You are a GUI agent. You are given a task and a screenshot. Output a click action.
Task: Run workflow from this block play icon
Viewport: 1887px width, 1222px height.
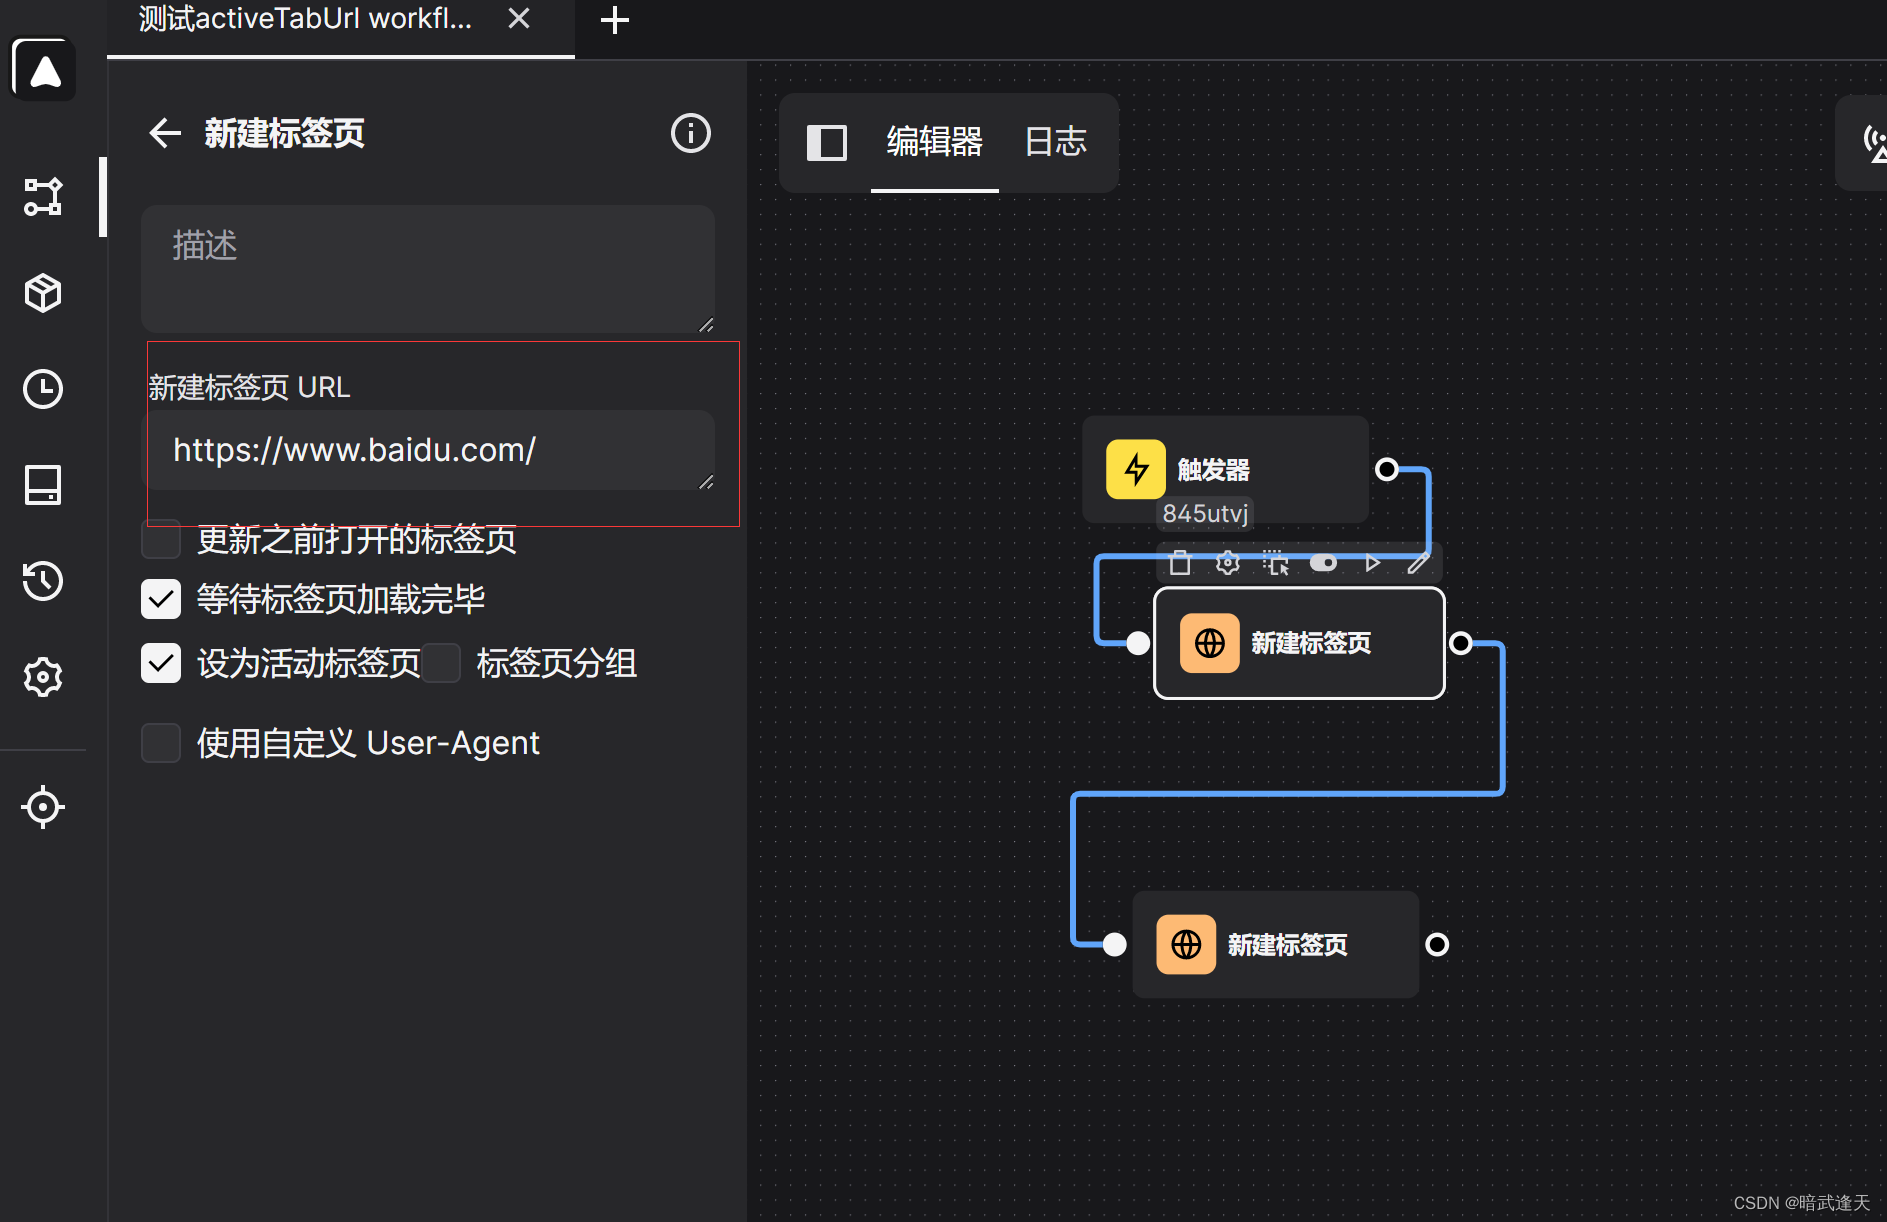coord(1372,563)
